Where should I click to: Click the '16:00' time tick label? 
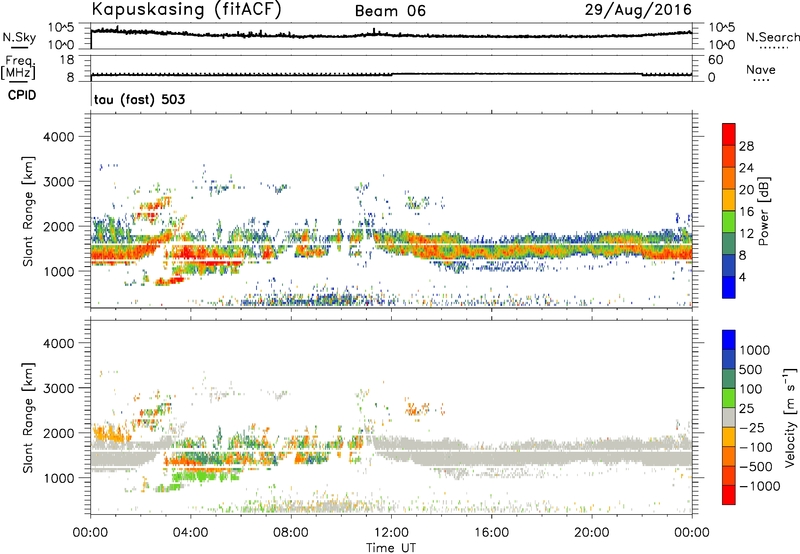(491, 533)
